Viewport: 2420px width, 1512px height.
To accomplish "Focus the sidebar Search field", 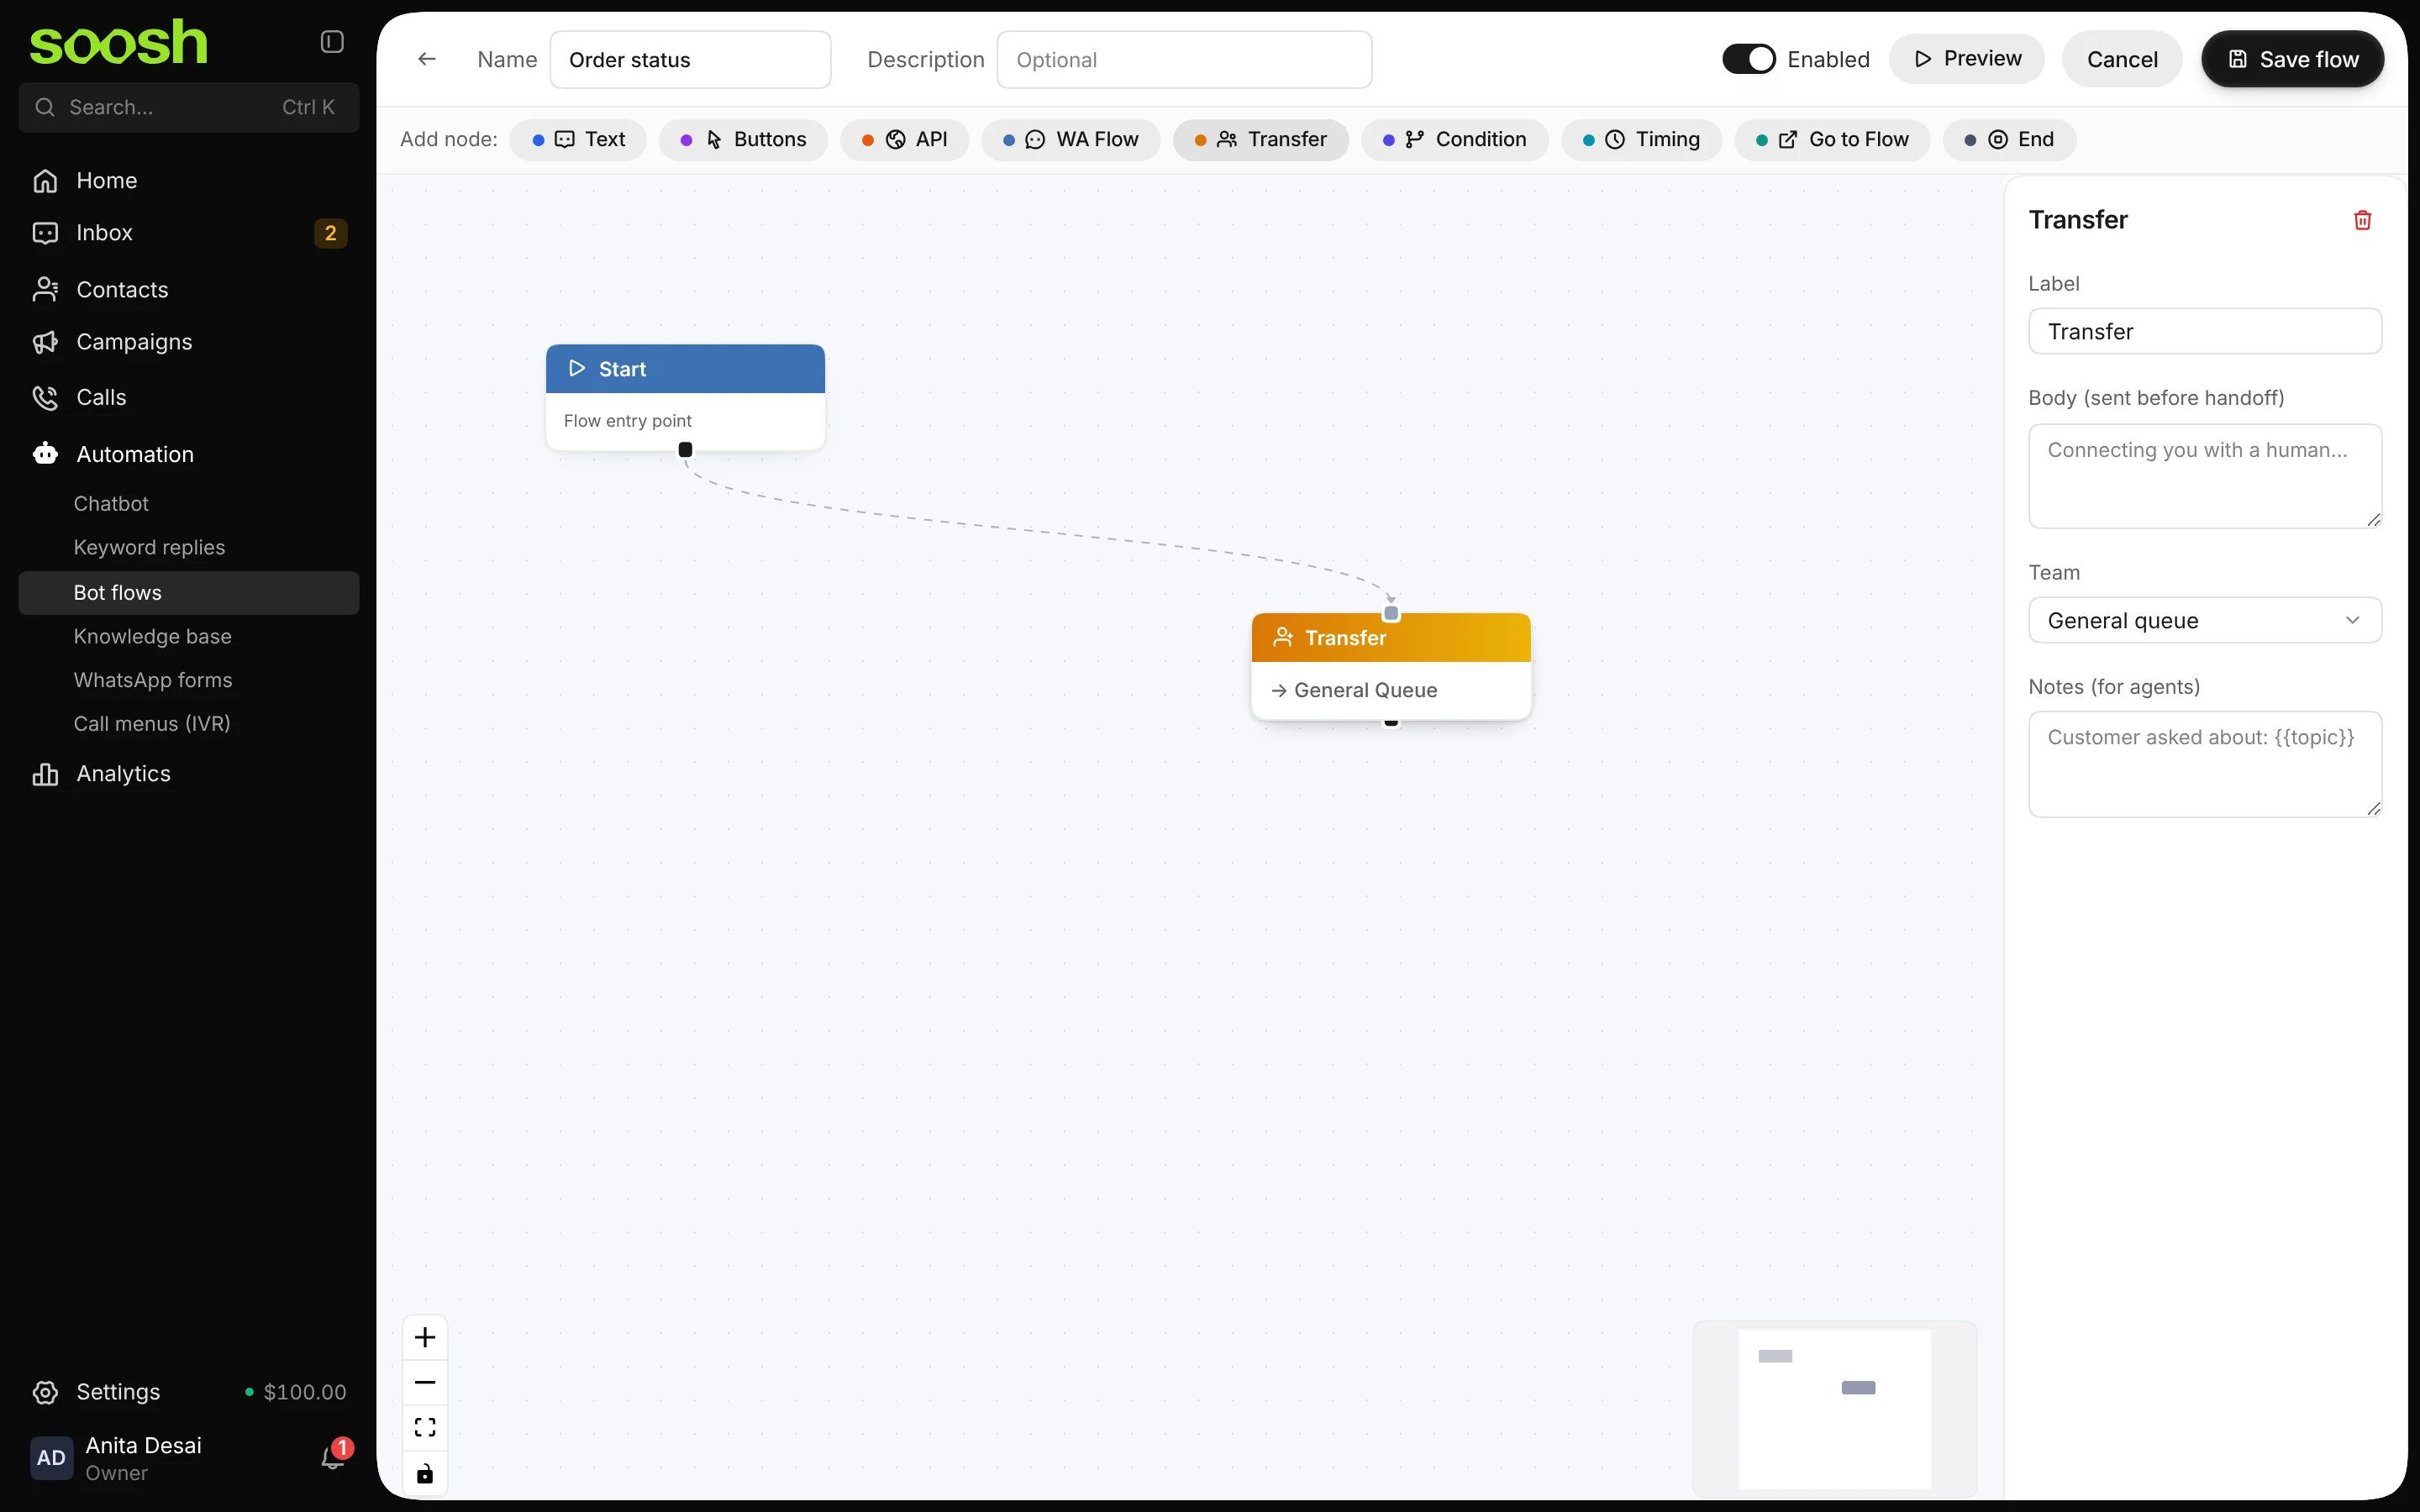I will [x=189, y=107].
